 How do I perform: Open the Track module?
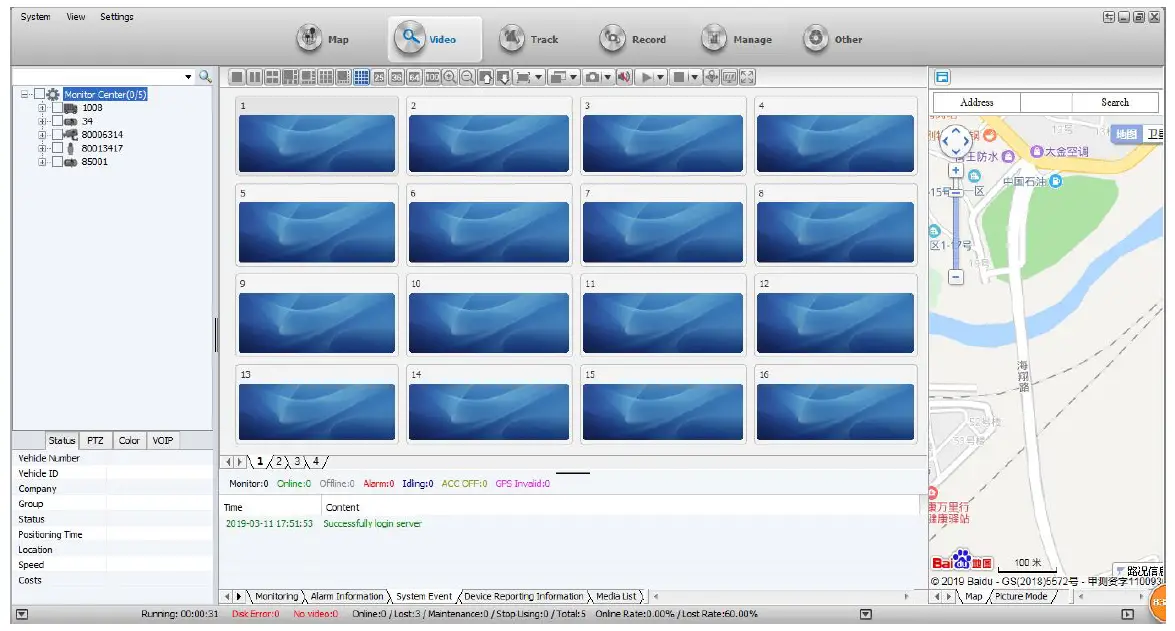(x=530, y=39)
